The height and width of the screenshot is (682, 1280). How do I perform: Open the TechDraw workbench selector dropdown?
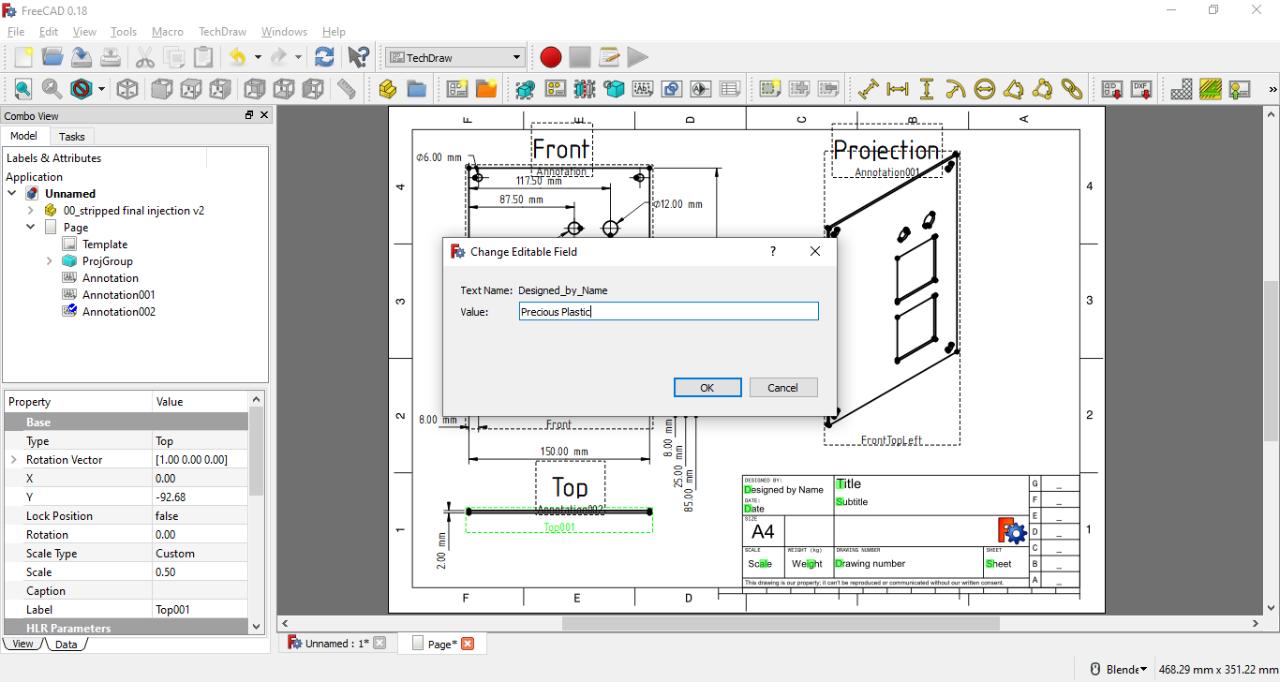click(x=456, y=58)
